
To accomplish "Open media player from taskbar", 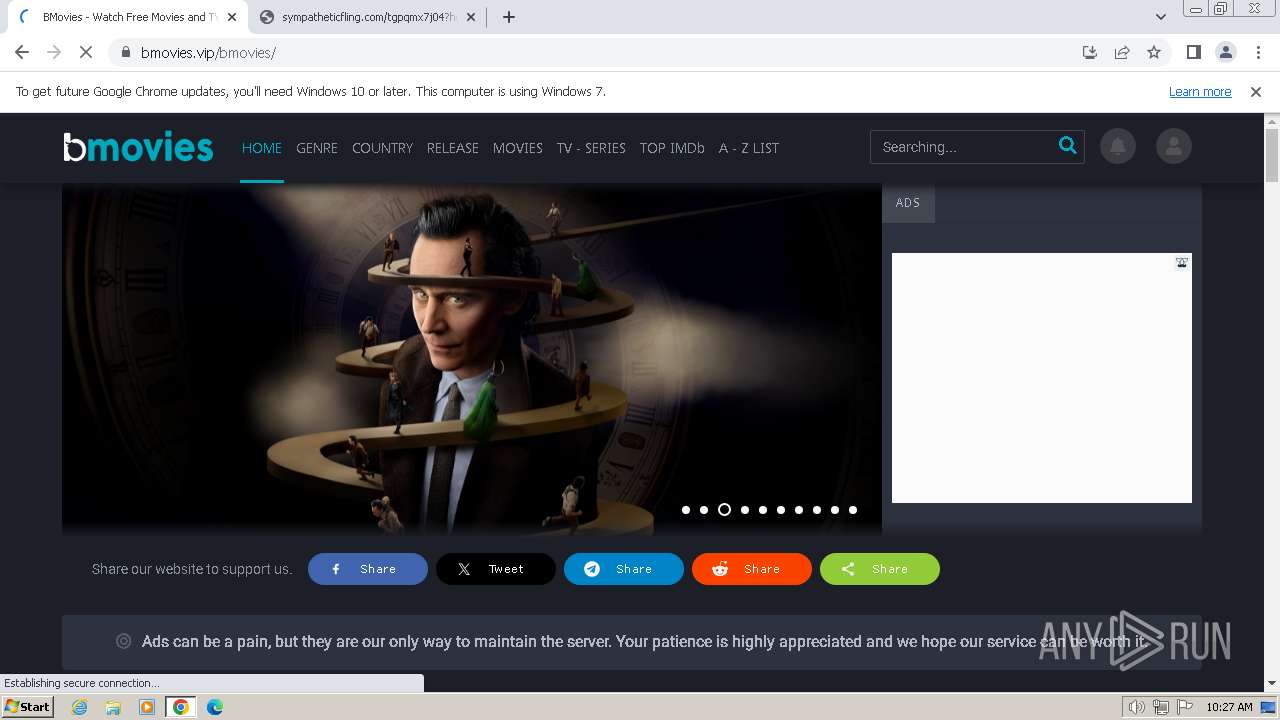I will click(x=147, y=707).
